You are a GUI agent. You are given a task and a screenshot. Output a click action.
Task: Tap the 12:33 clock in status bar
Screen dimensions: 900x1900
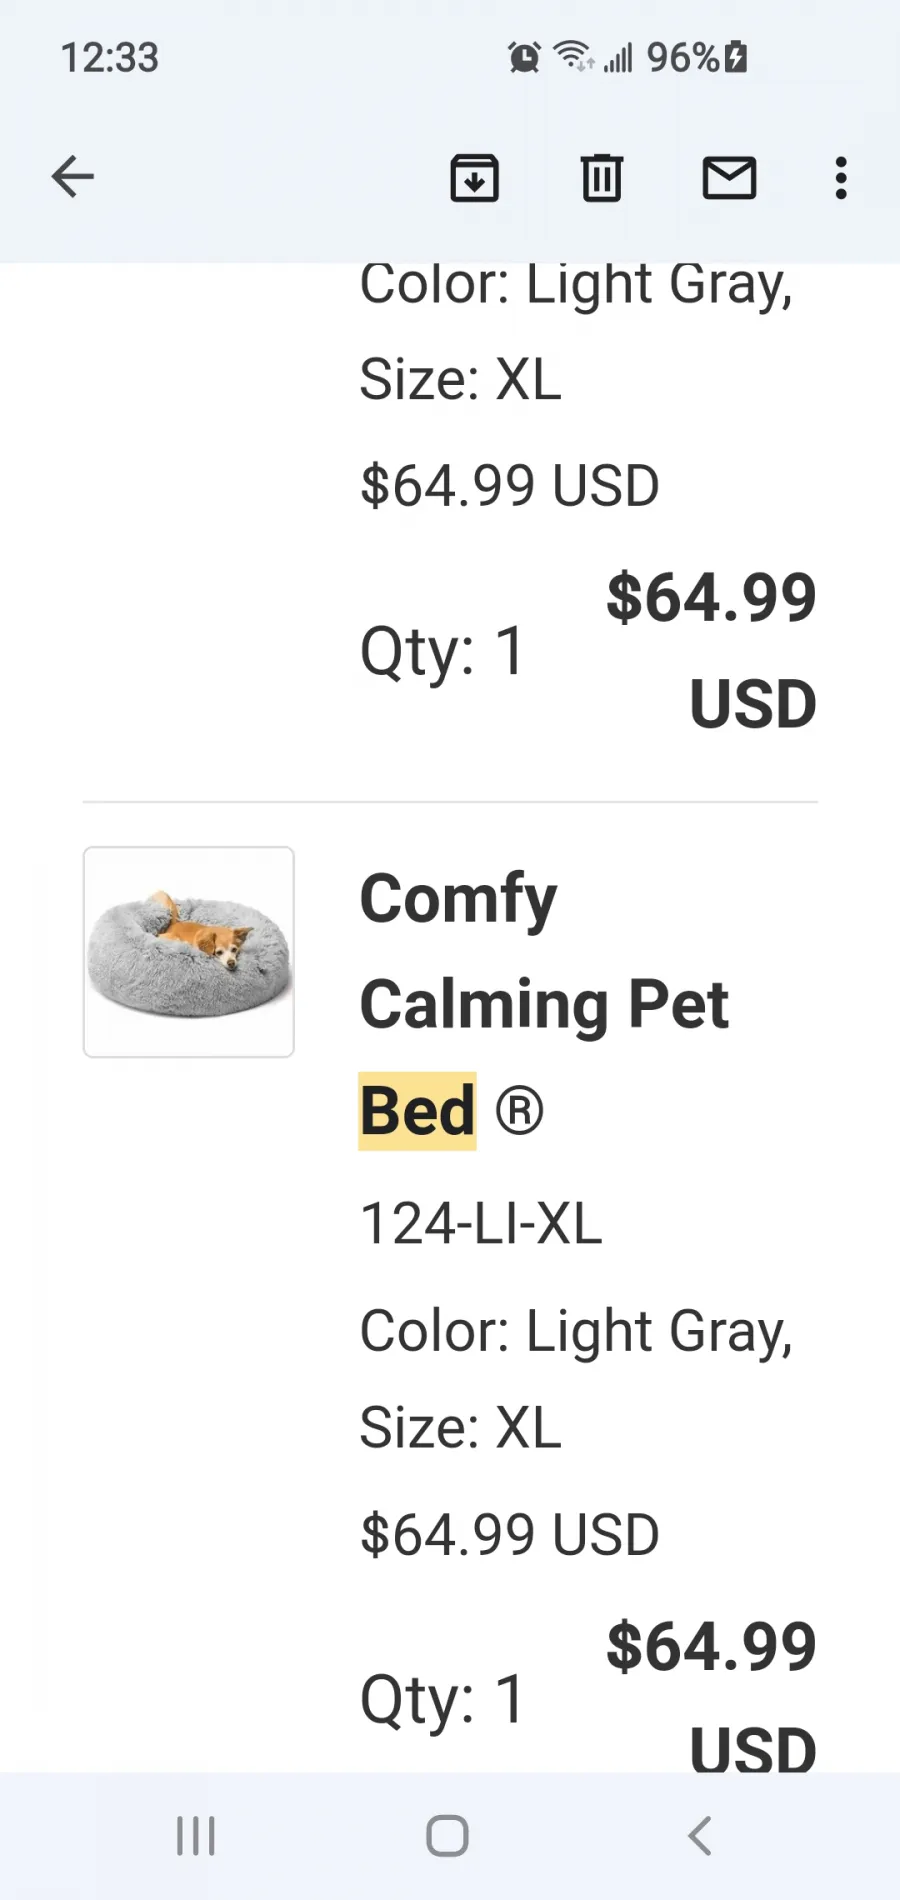pyautogui.click(x=110, y=58)
